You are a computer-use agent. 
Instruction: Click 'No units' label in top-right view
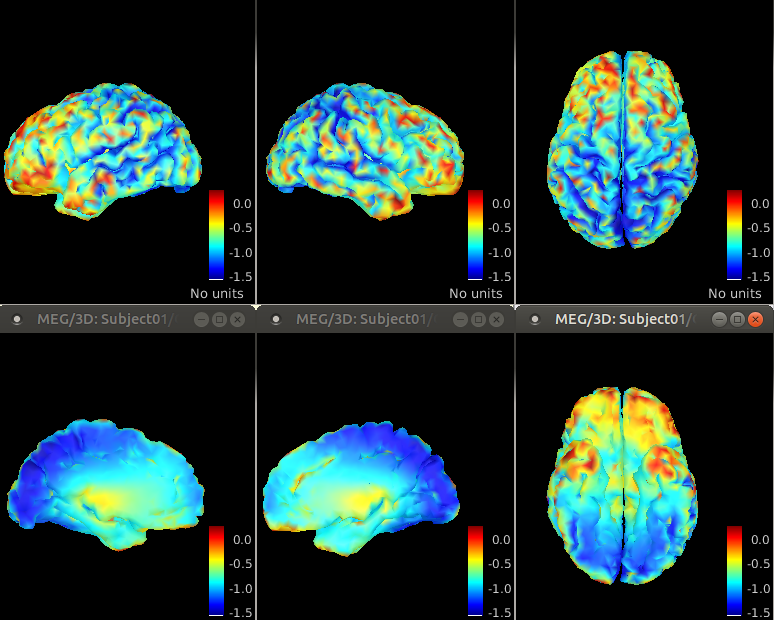coord(735,294)
